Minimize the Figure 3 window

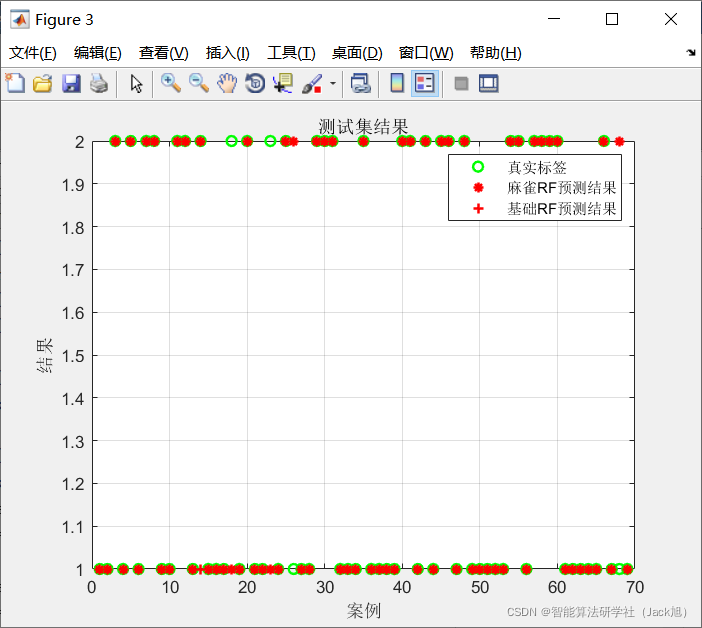pos(554,19)
